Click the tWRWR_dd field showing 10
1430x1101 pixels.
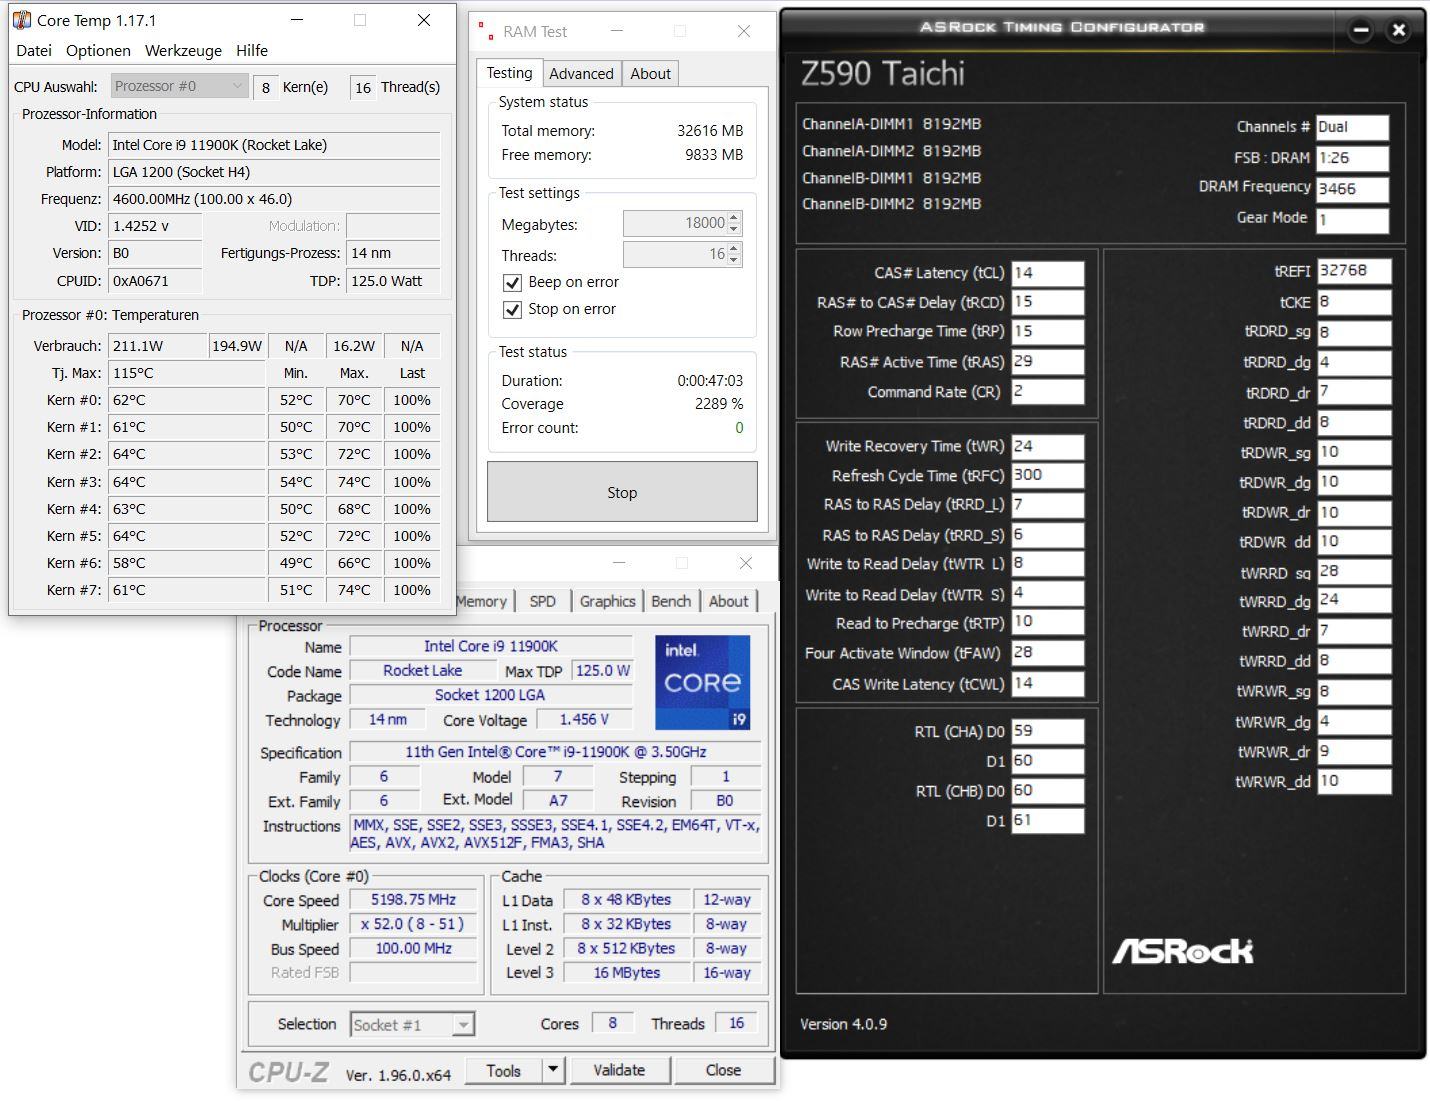[x=1354, y=781]
